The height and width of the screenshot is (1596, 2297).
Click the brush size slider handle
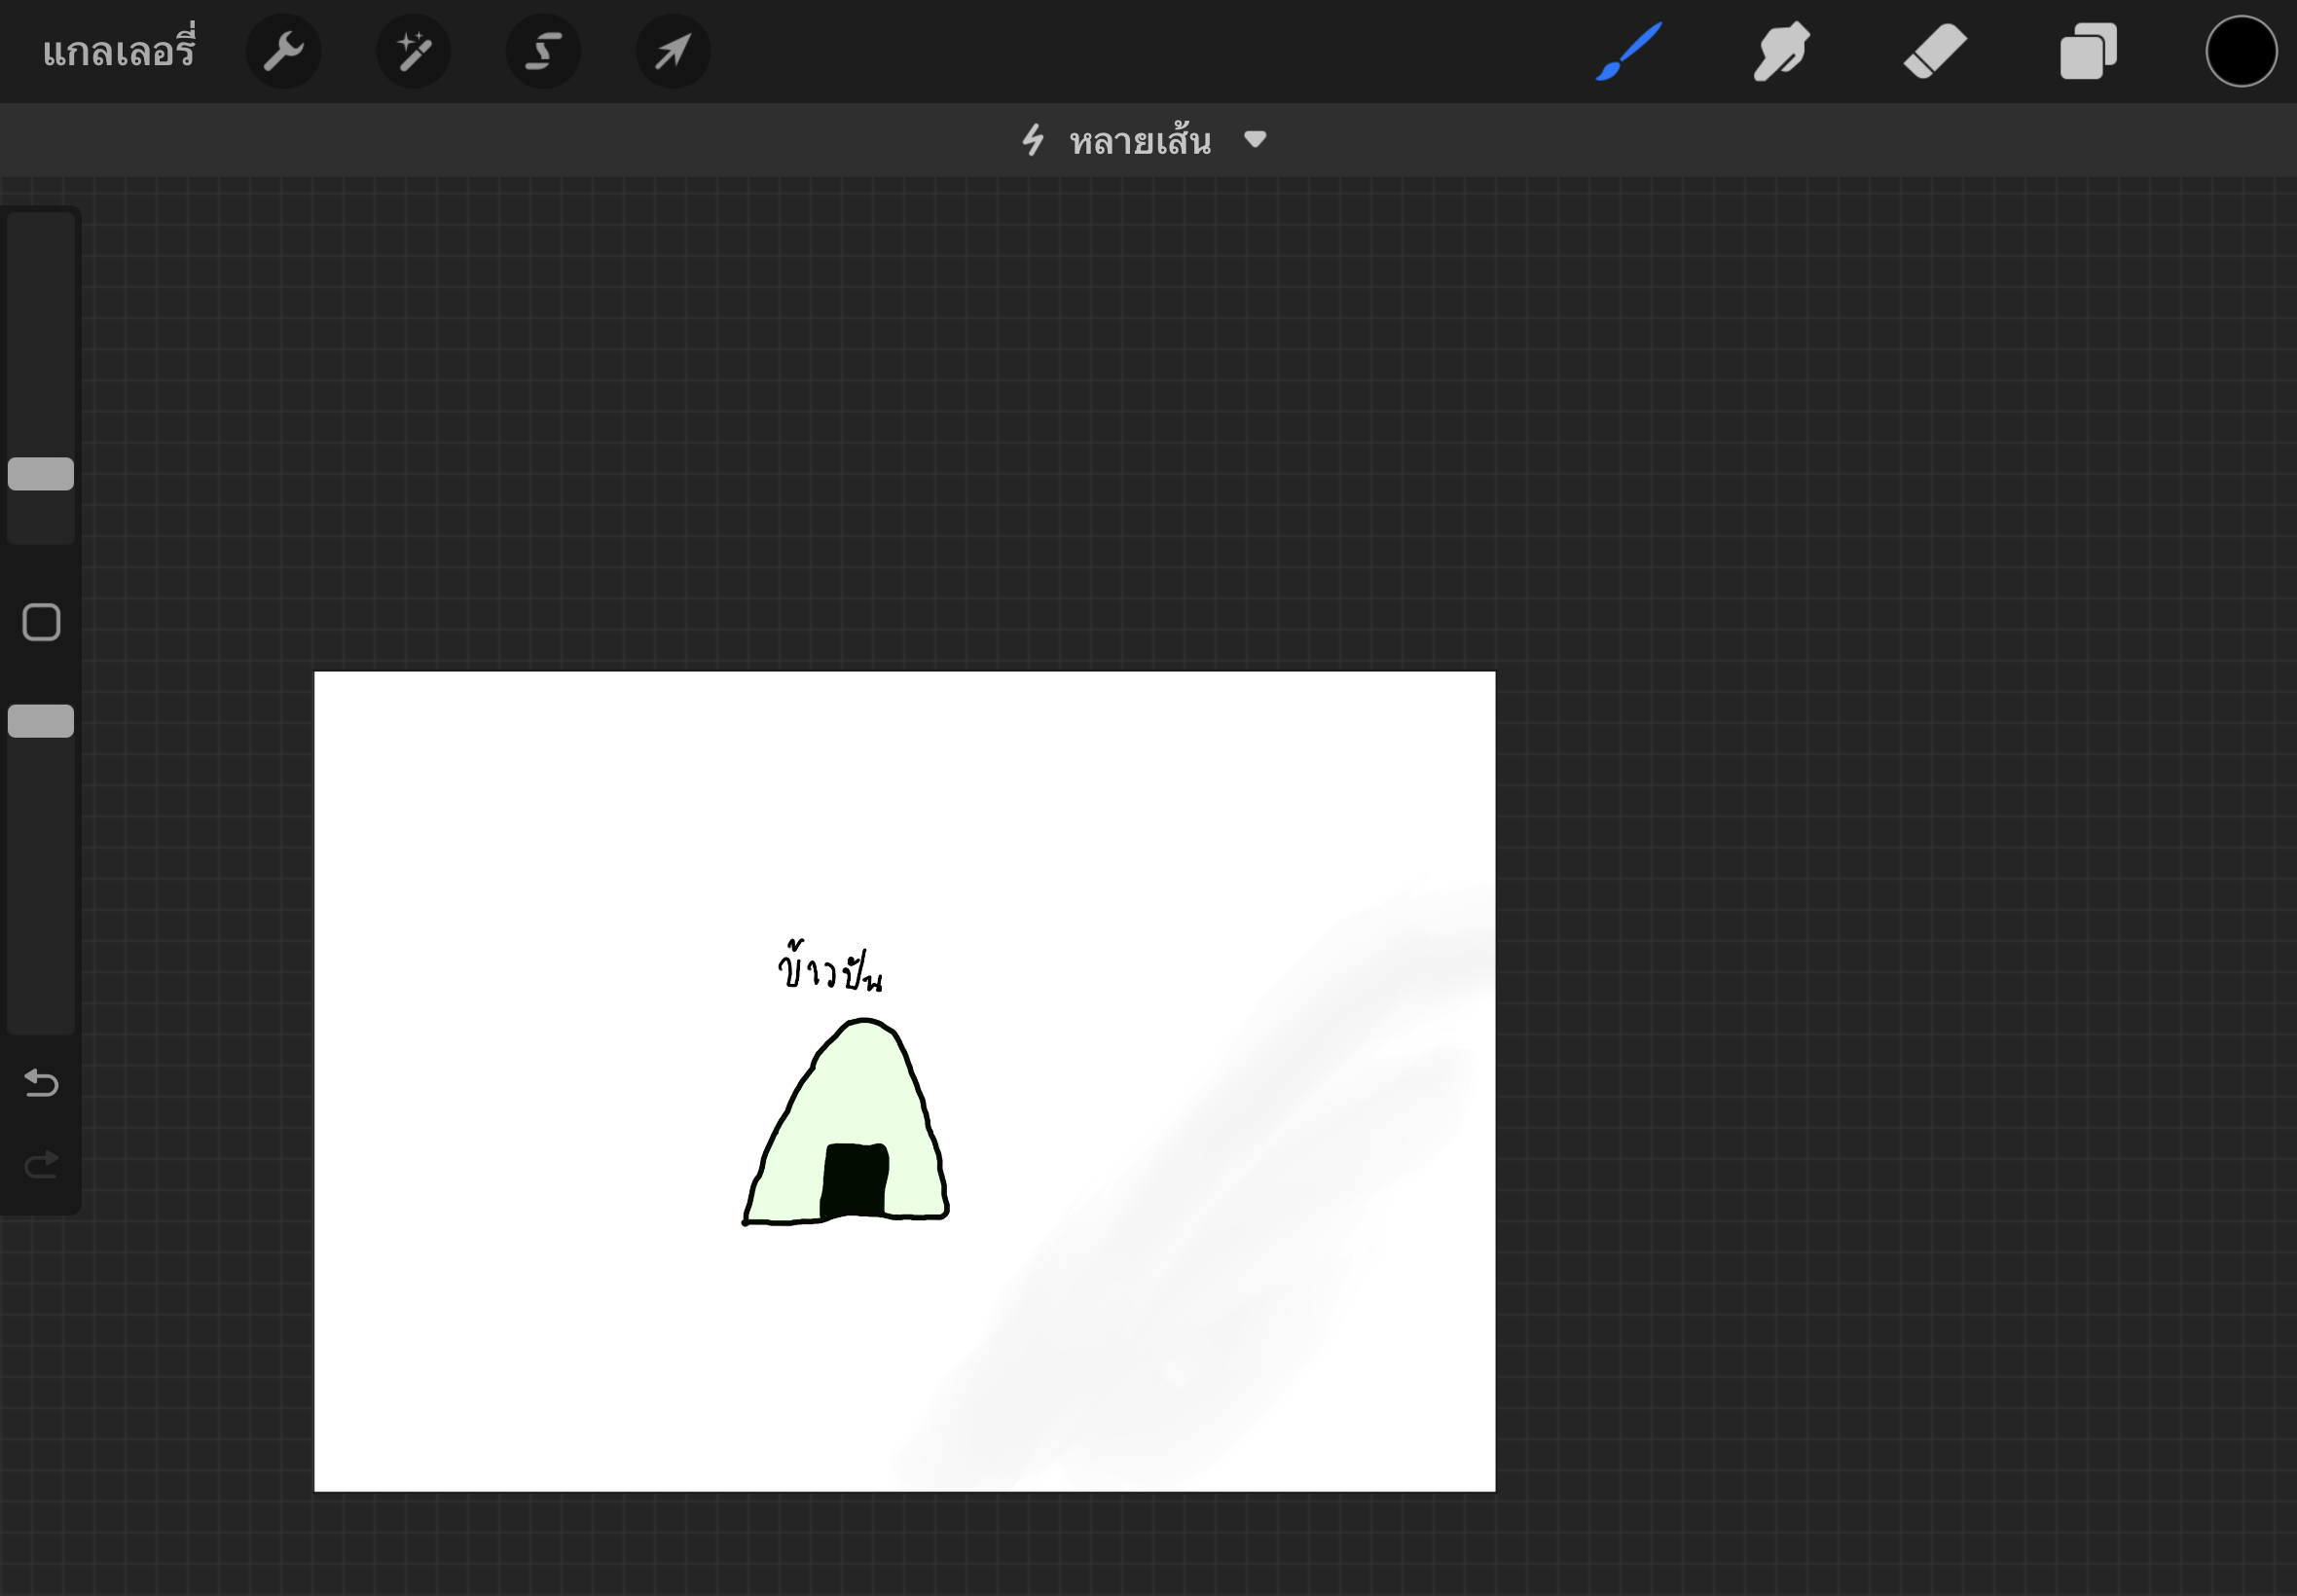point(41,474)
